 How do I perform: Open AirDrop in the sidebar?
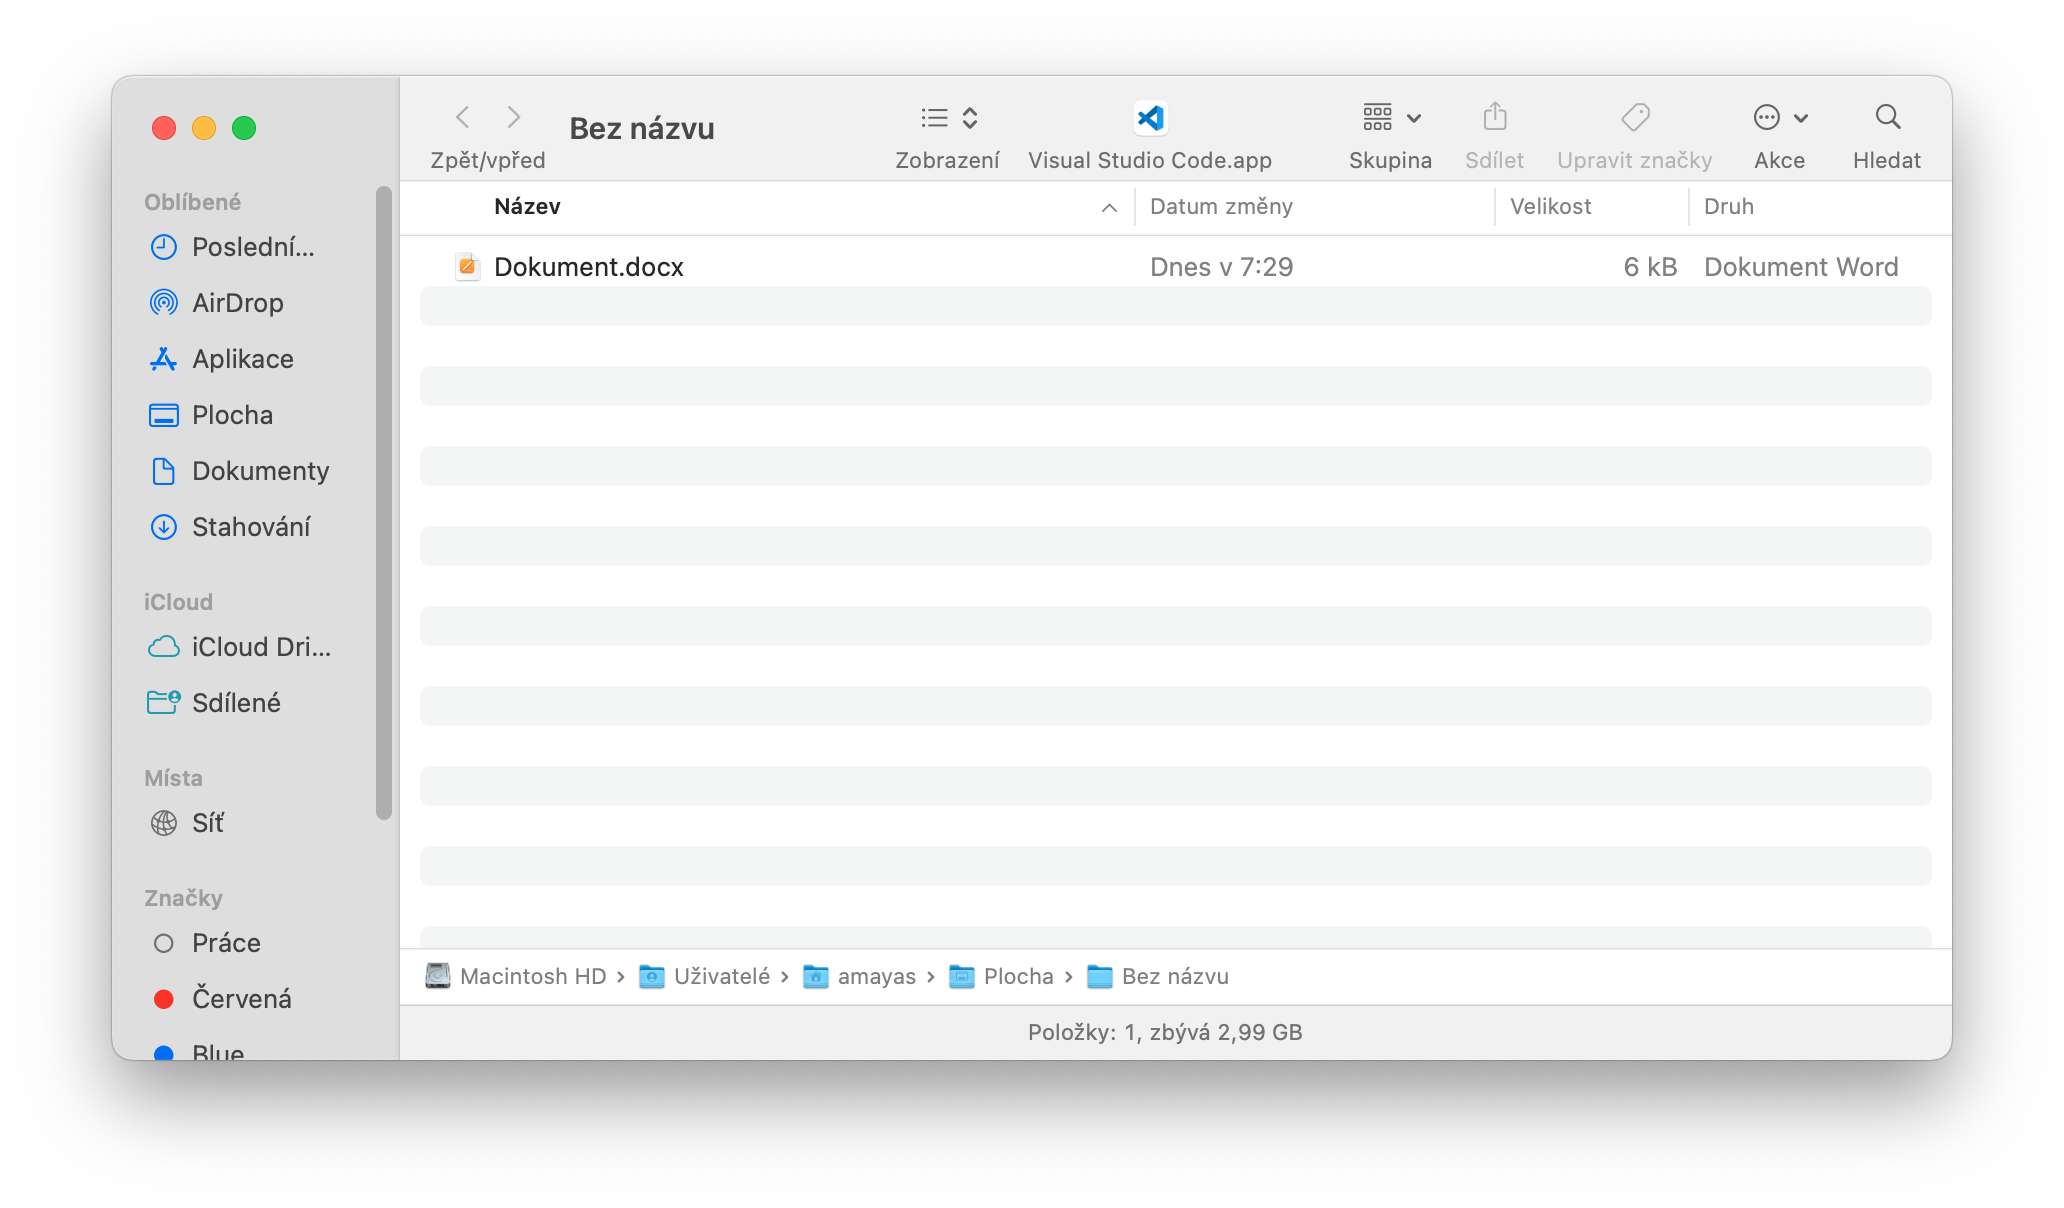[x=237, y=303]
